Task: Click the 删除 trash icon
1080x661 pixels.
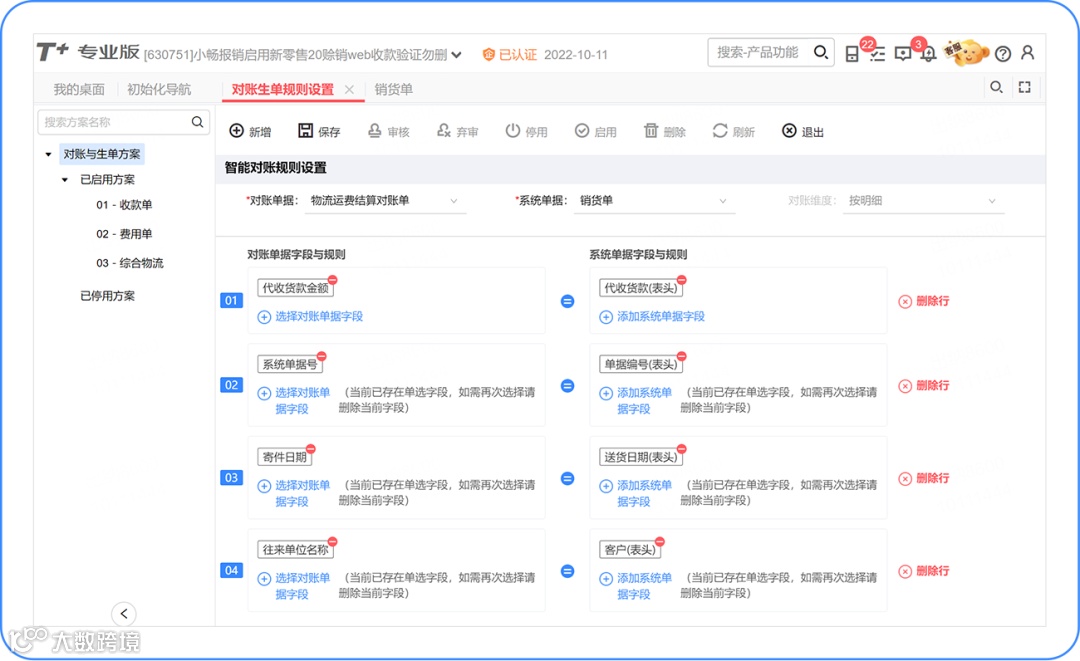Action: coord(651,131)
